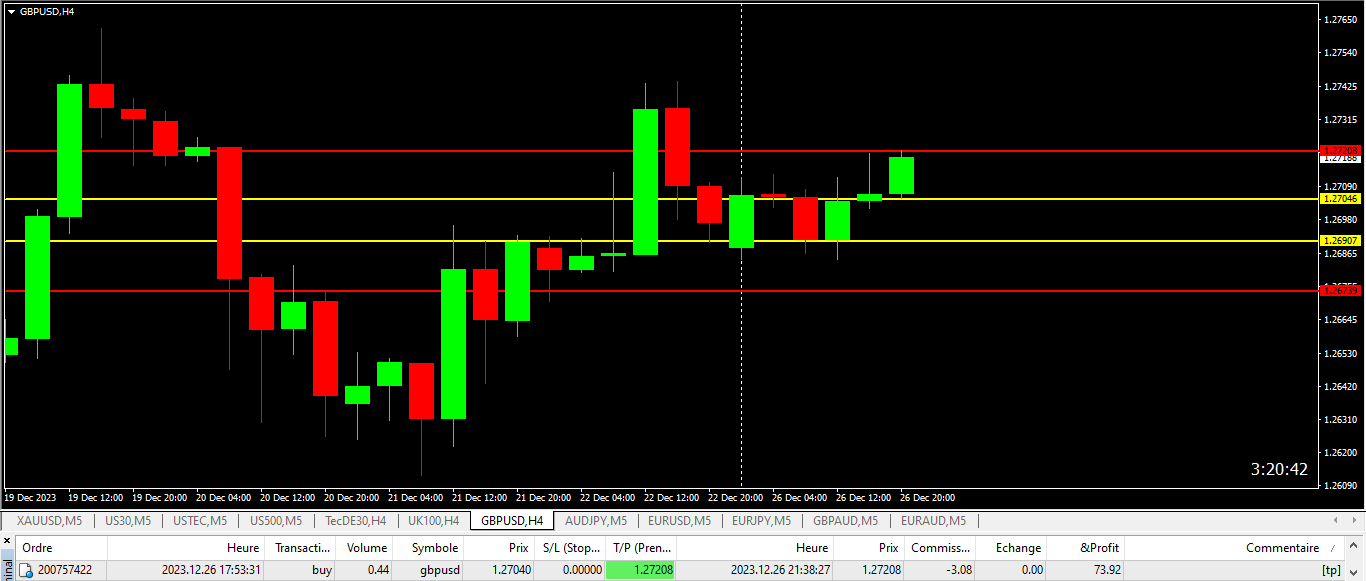Switch to the TecDE30,H4 chart tab

pyautogui.click(x=355, y=521)
